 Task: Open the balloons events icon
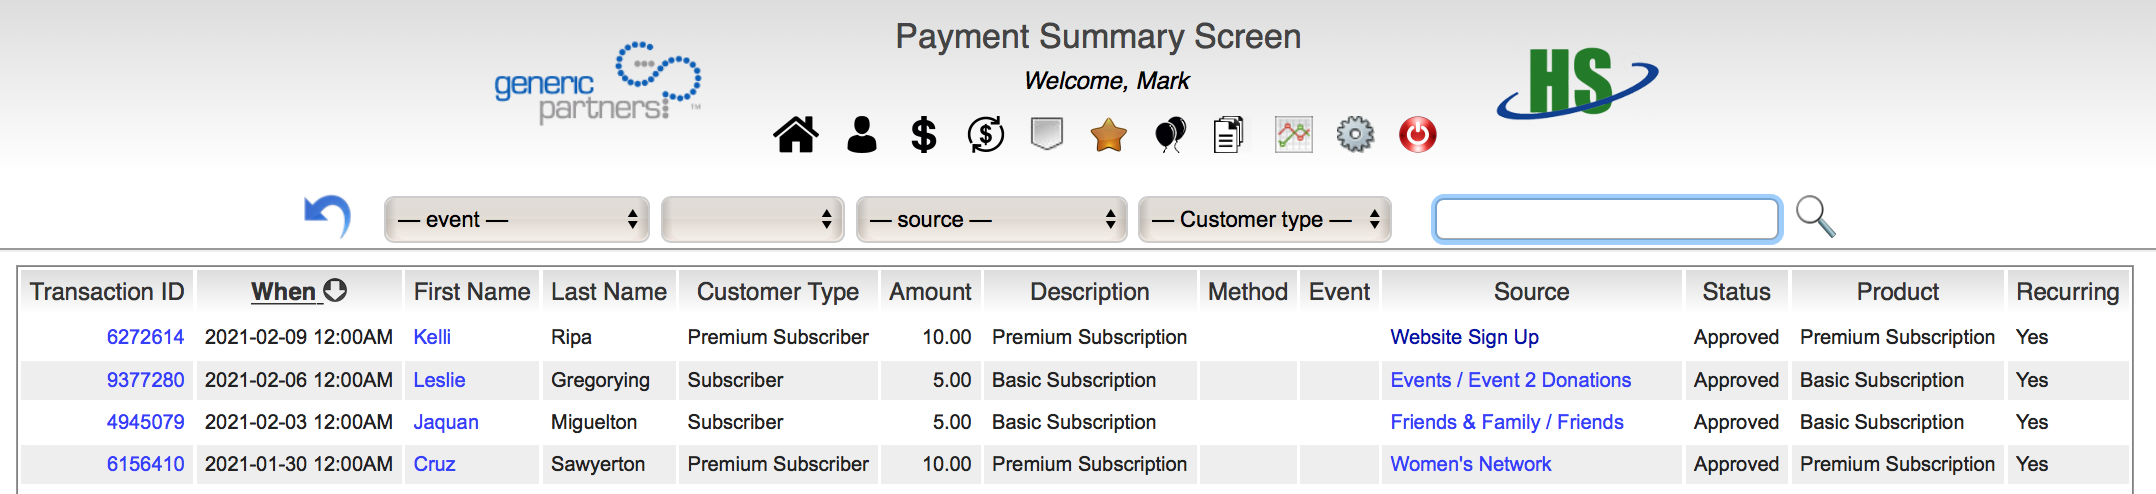pos(1170,135)
